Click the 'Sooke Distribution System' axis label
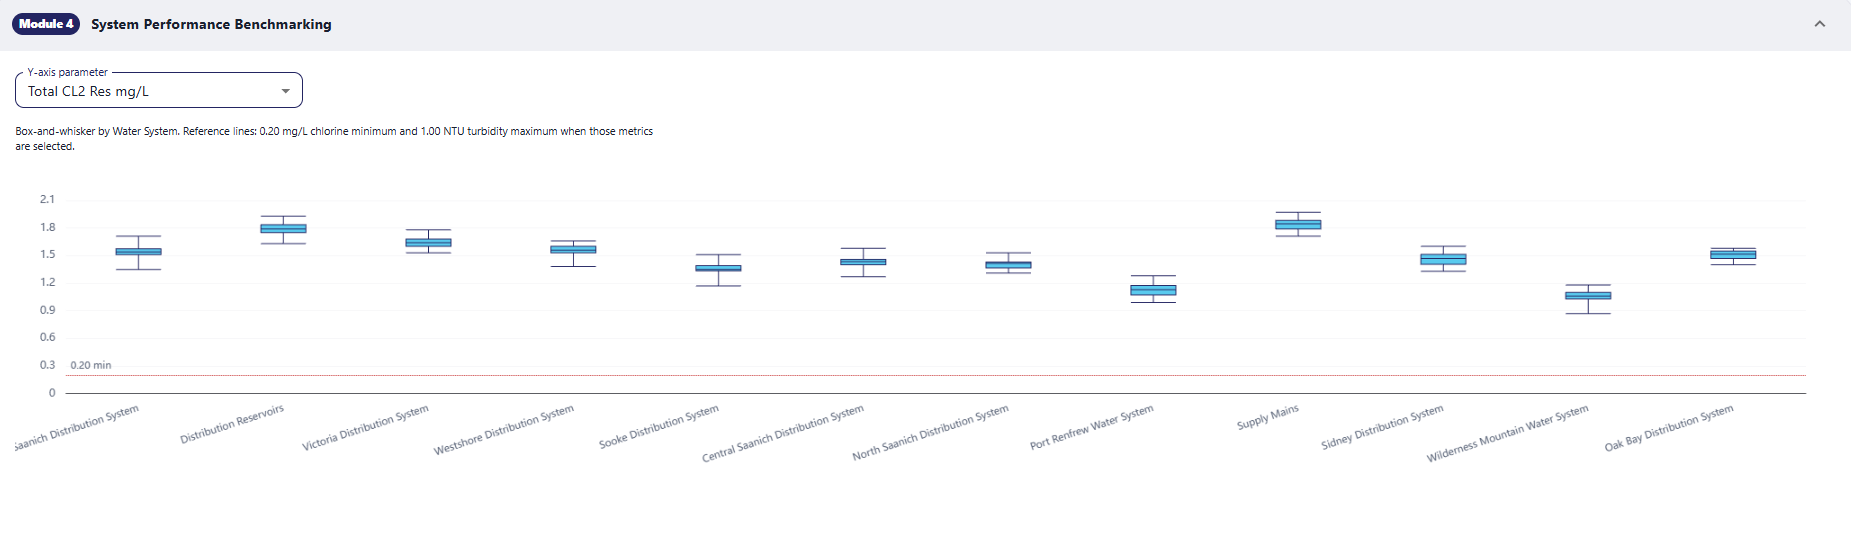This screenshot has width=1851, height=534. pos(659,427)
